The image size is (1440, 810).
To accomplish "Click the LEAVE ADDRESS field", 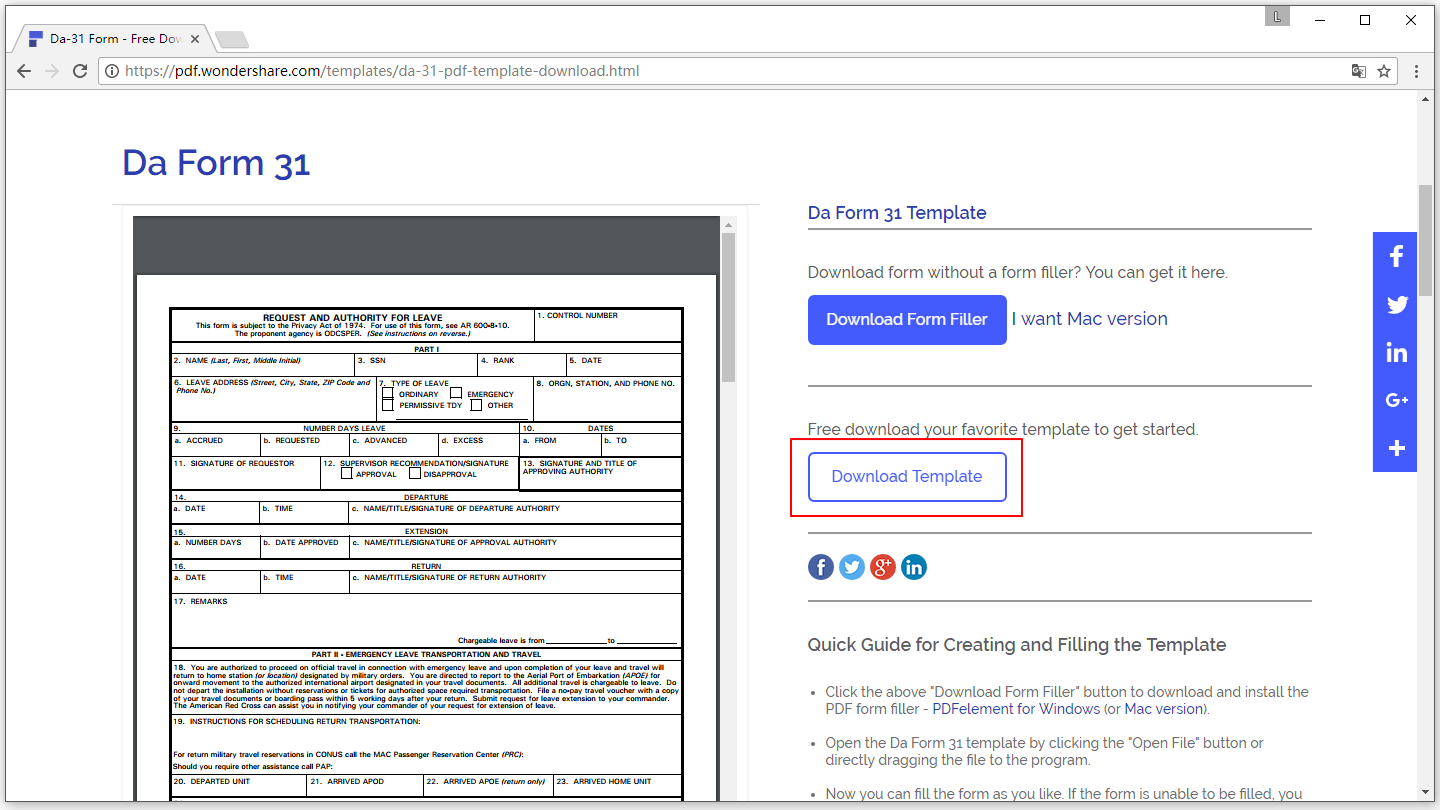I will click(273, 399).
